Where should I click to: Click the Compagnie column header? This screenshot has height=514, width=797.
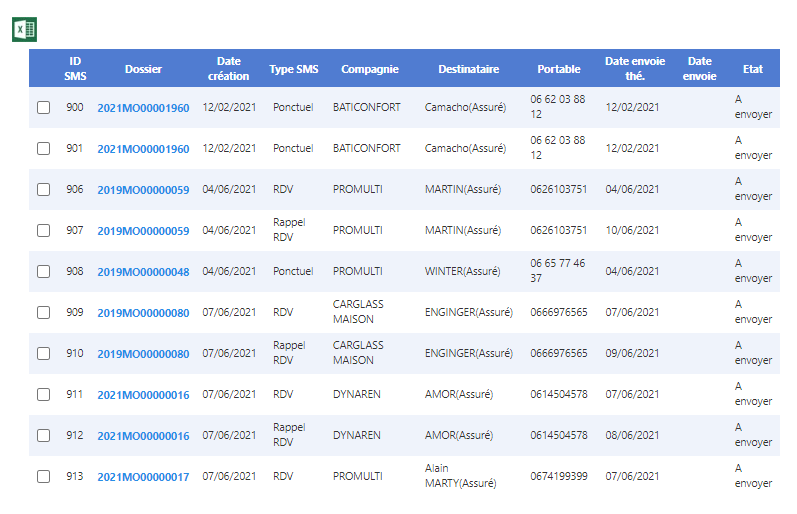click(369, 69)
